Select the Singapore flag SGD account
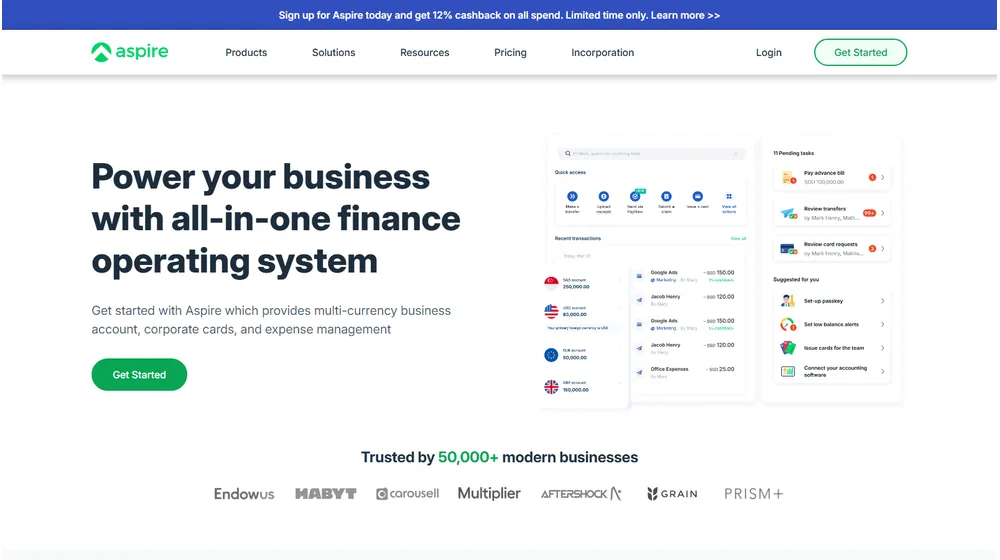 551,283
